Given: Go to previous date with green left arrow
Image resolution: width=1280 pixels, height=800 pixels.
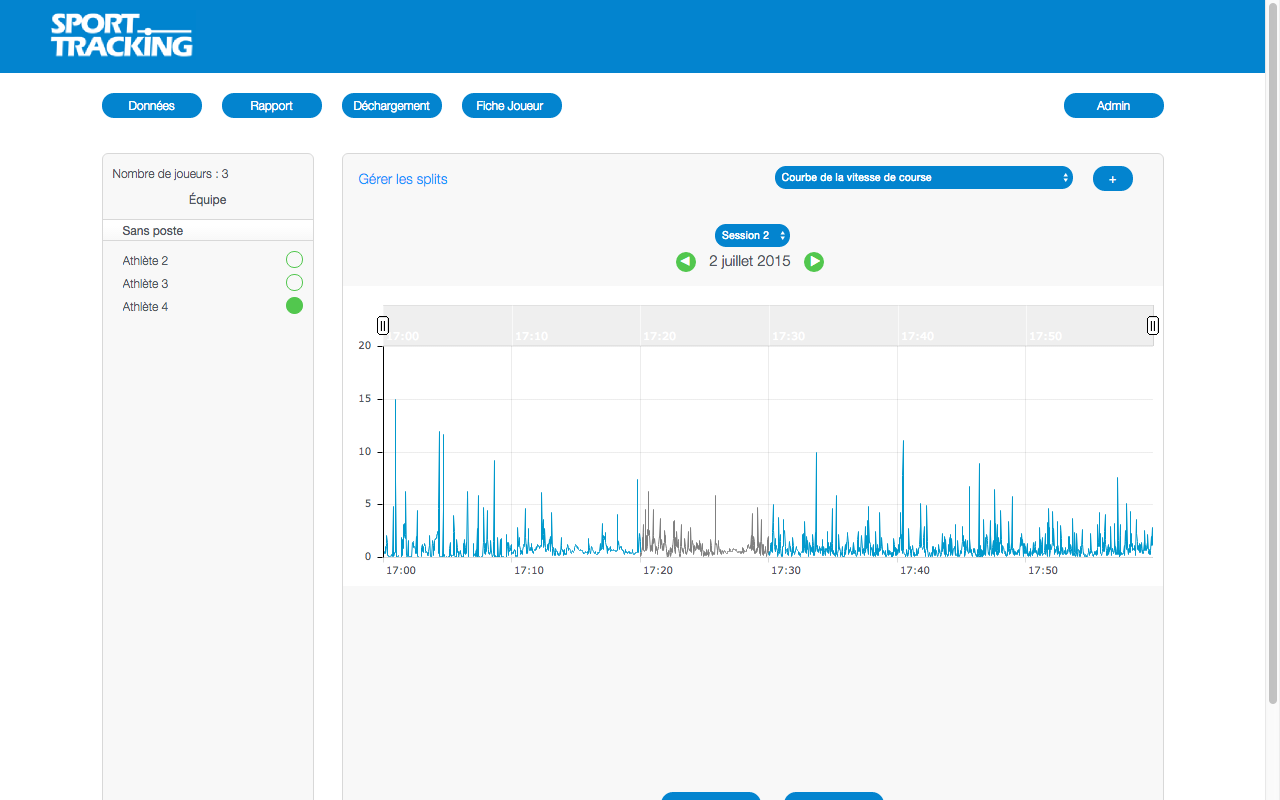Looking at the screenshot, I should coord(685,262).
